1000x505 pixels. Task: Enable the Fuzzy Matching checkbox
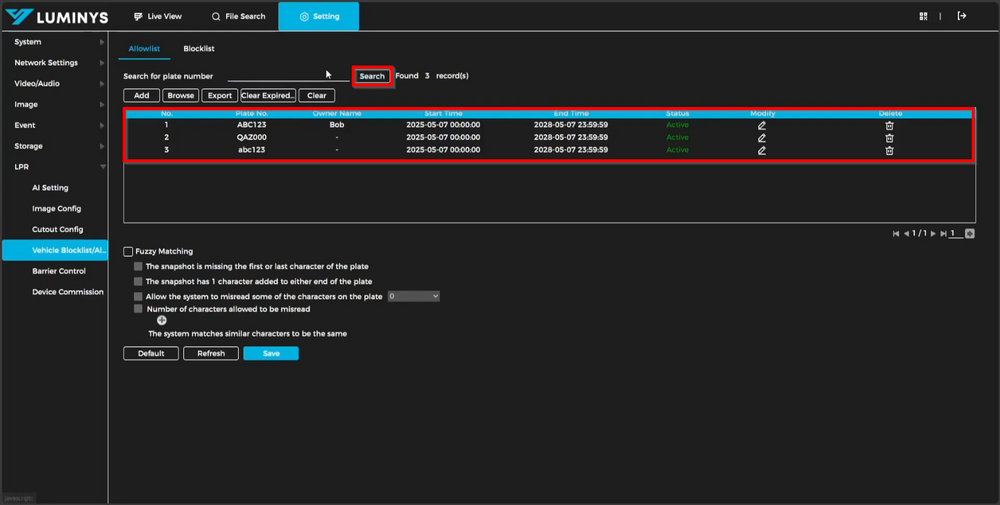click(x=128, y=252)
